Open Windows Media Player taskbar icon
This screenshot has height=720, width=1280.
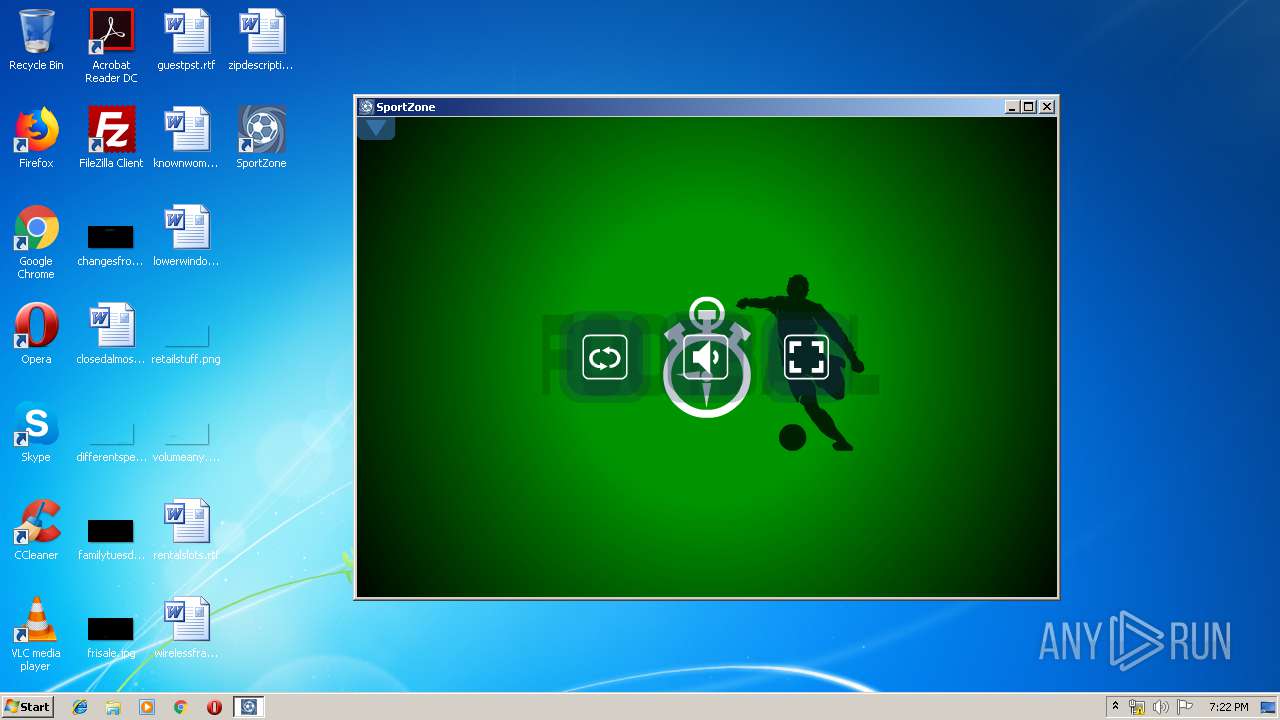click(147, 707)
